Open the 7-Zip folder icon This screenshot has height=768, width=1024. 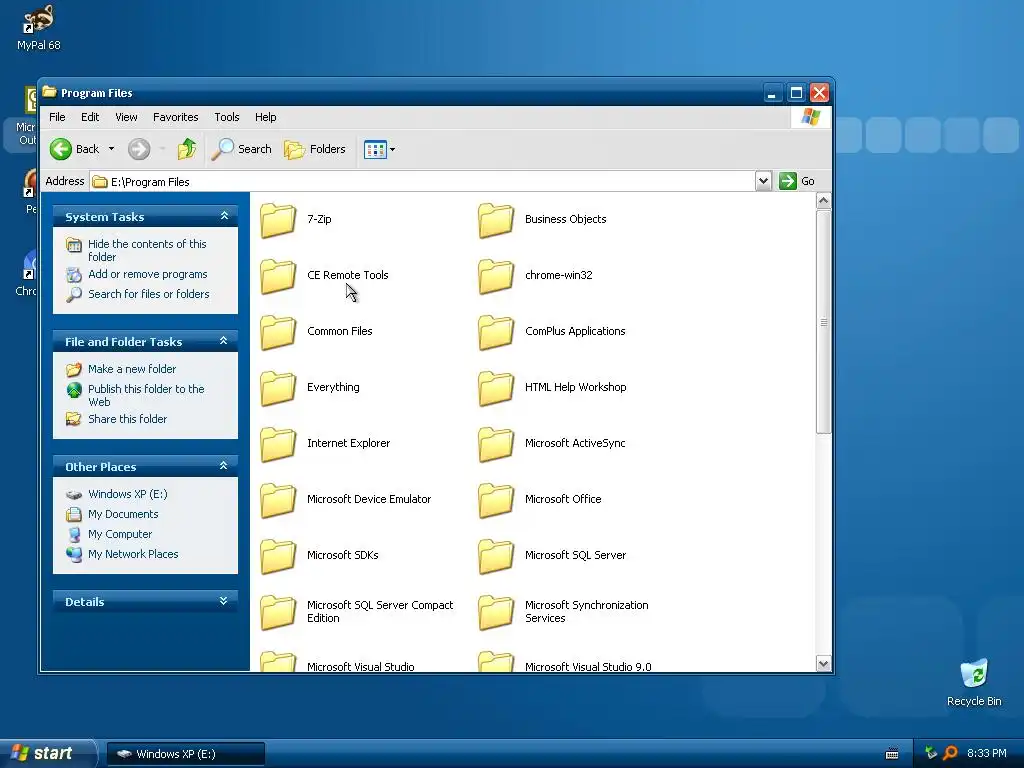click(278, 219)
